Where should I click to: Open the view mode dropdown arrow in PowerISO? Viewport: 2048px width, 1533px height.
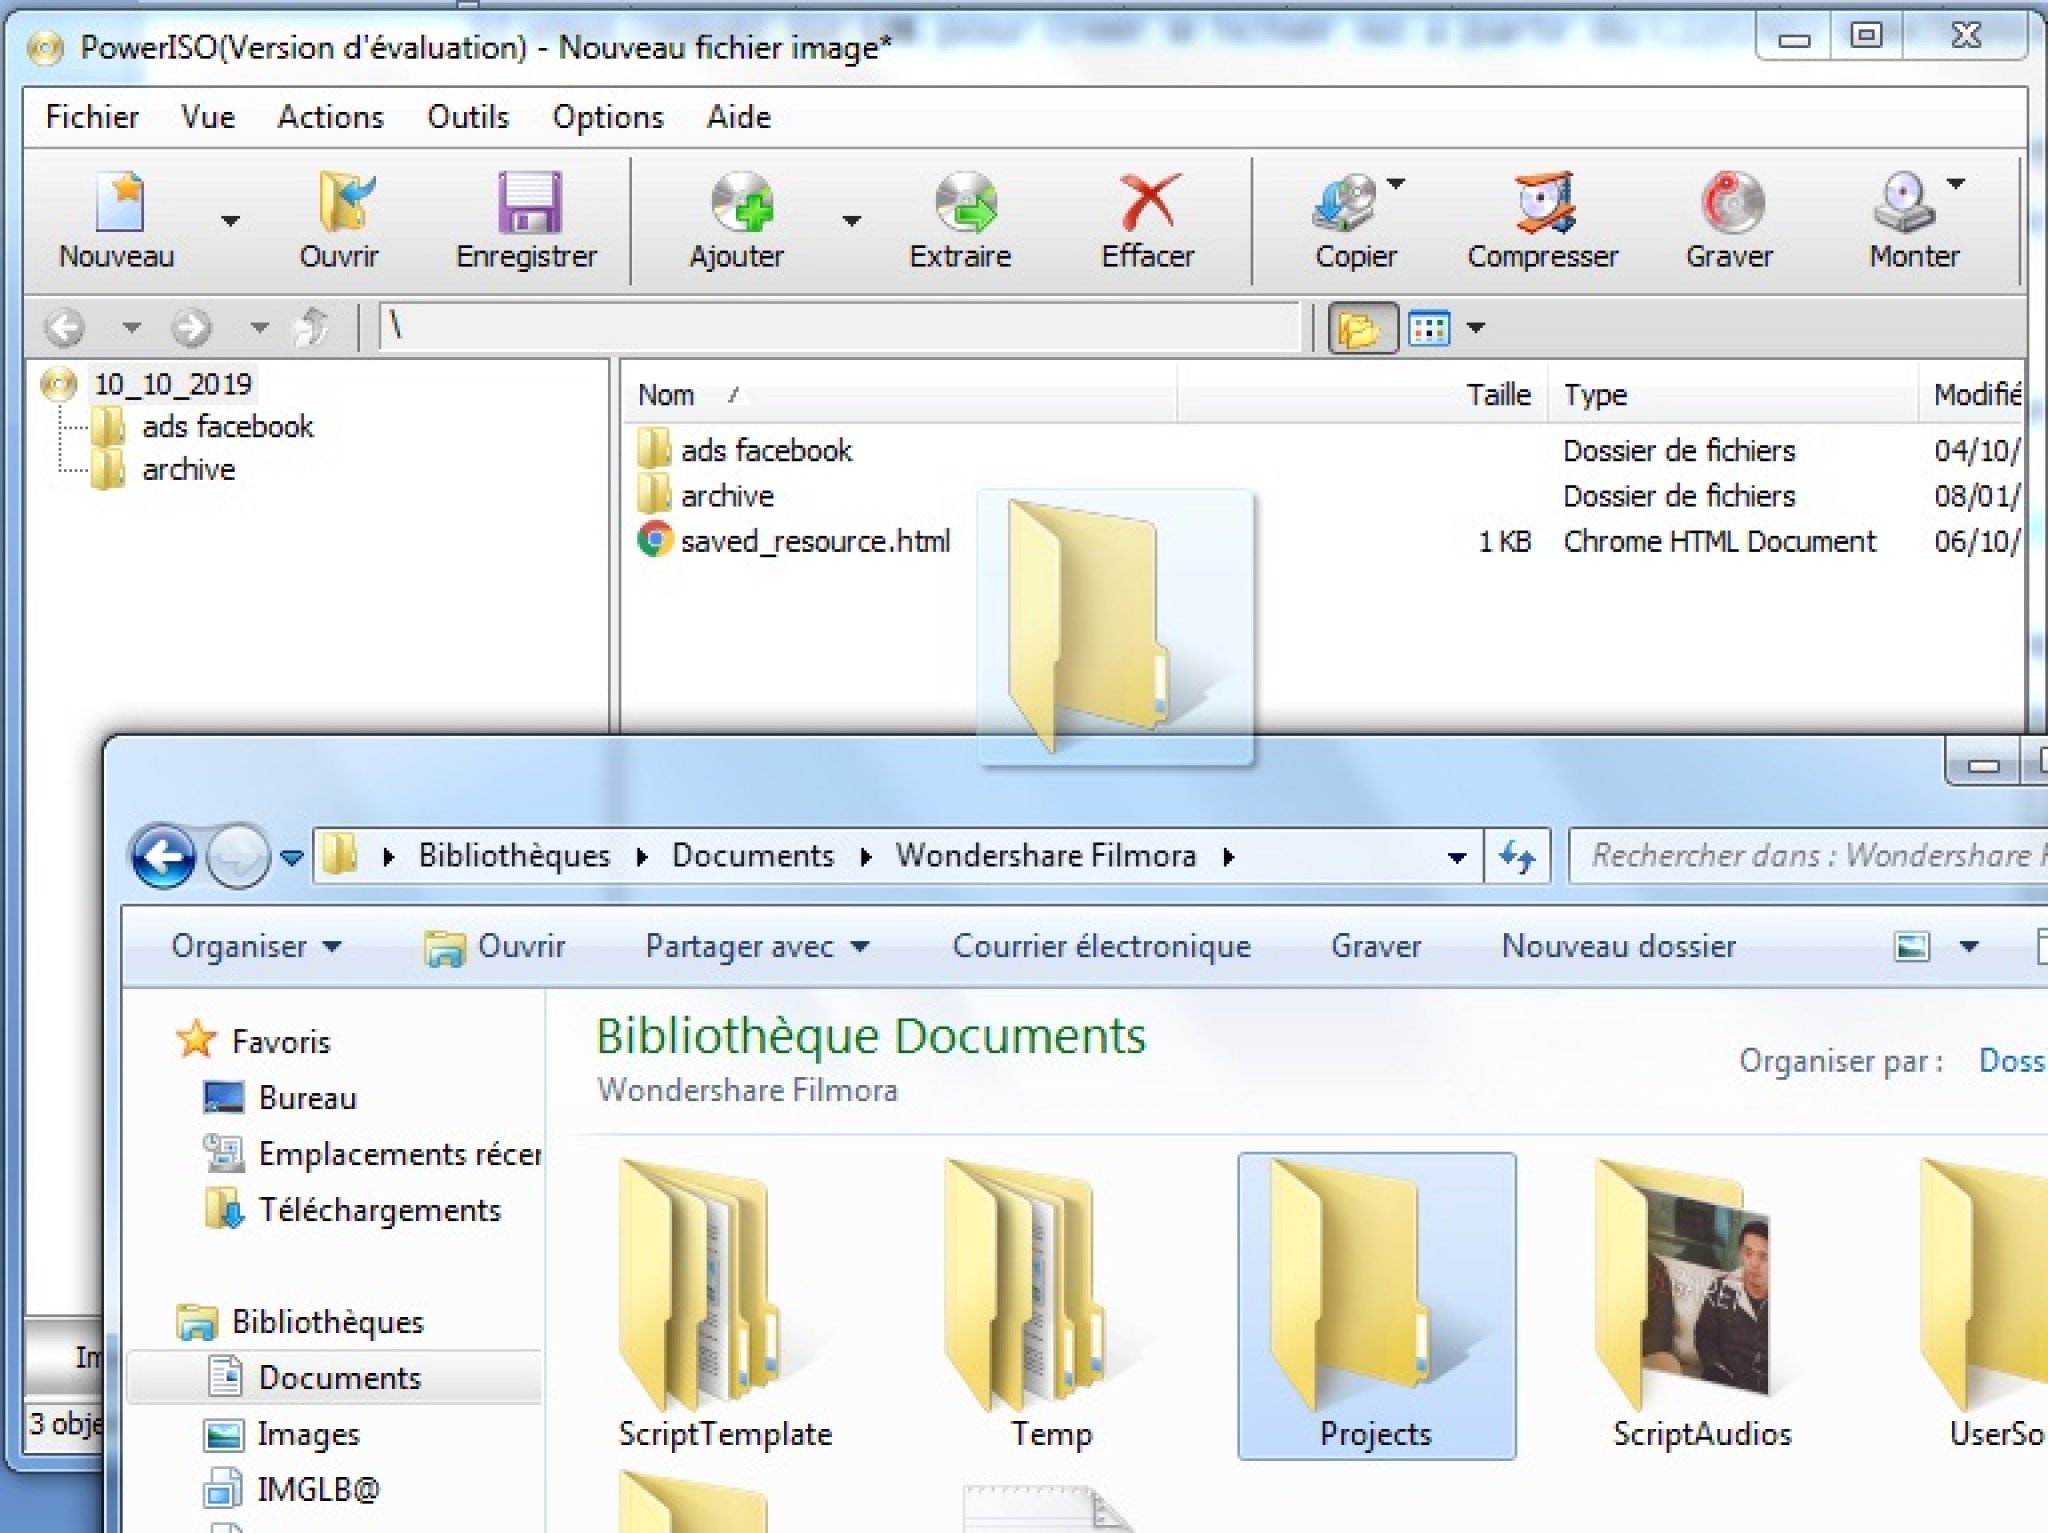[x=1476, y=327]
